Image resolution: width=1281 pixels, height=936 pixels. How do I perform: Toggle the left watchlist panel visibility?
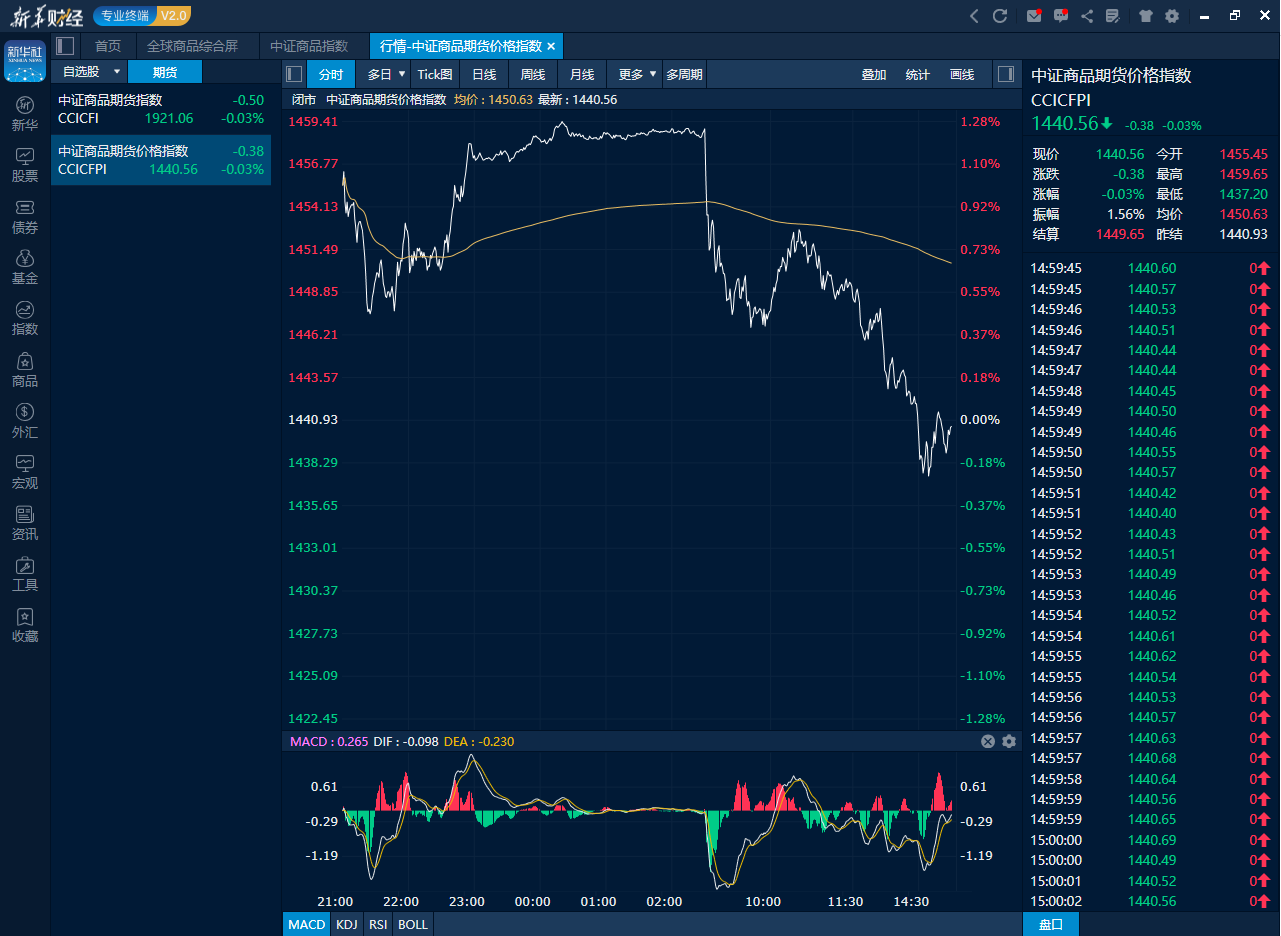[66, 46]
